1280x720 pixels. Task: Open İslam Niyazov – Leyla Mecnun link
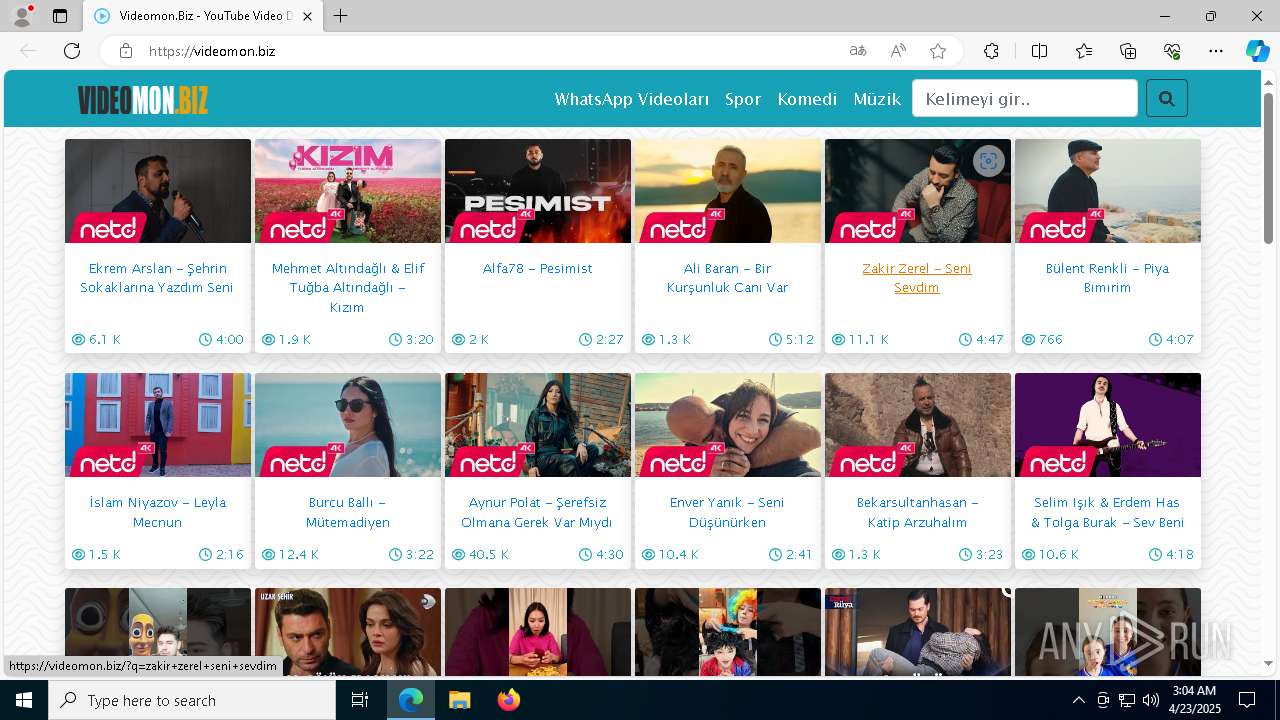(158, 512)
